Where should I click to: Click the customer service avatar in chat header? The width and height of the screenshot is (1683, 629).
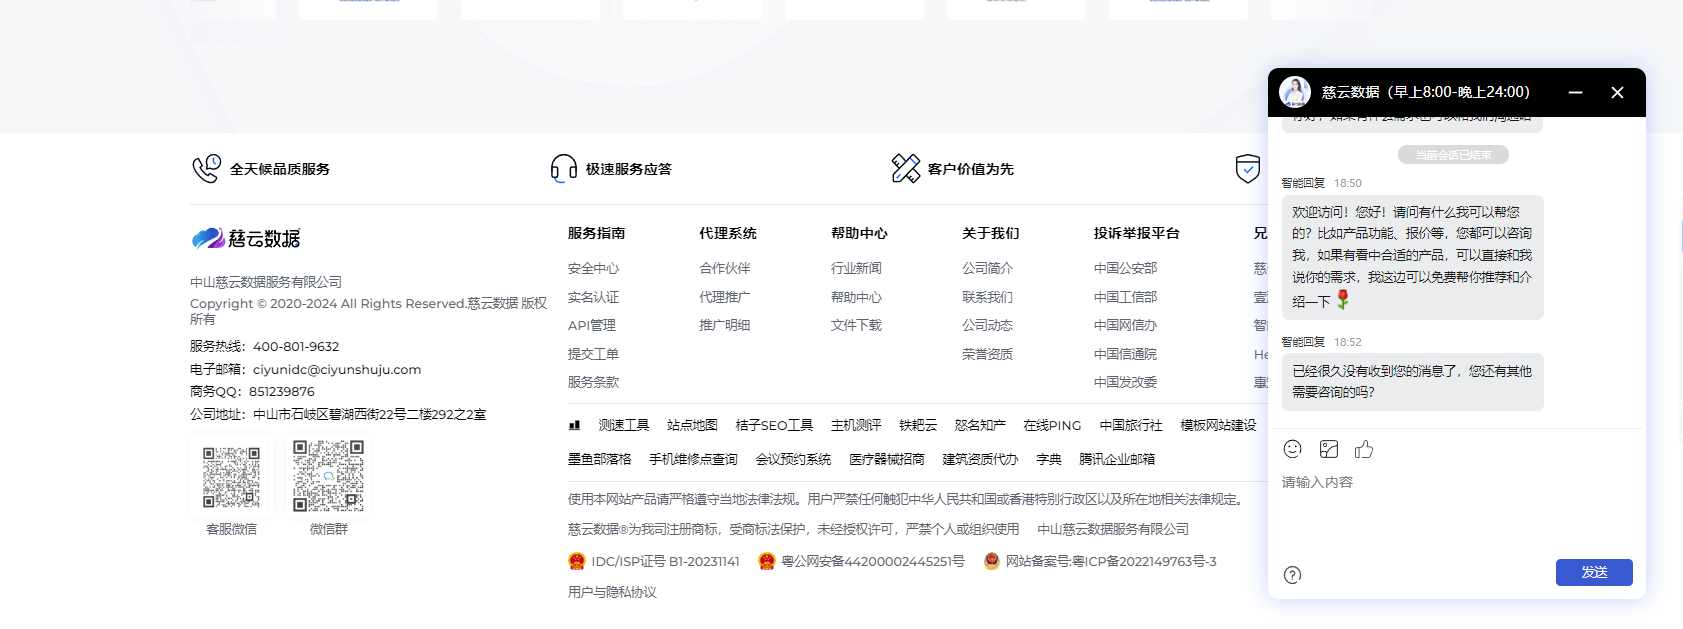pyautogui.click(x=1295, y=92)
